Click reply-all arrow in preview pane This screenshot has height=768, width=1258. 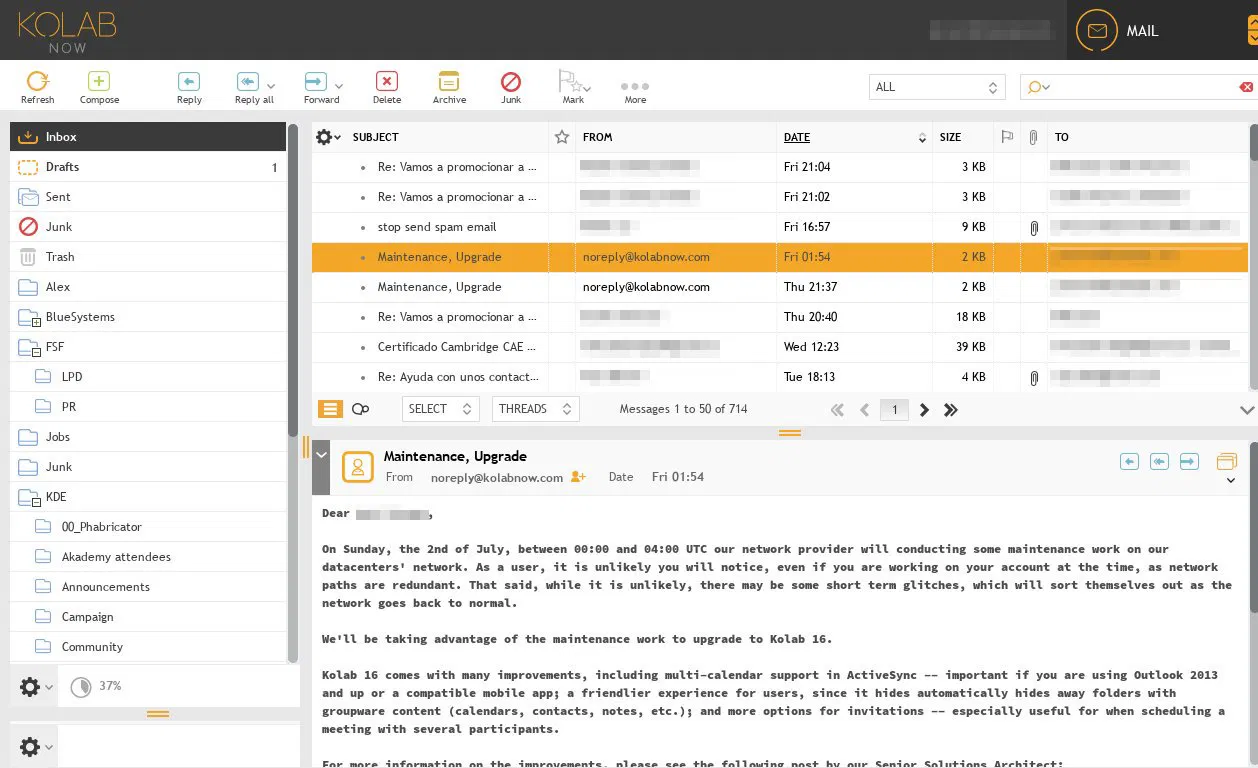click(x=1159, y=461)
